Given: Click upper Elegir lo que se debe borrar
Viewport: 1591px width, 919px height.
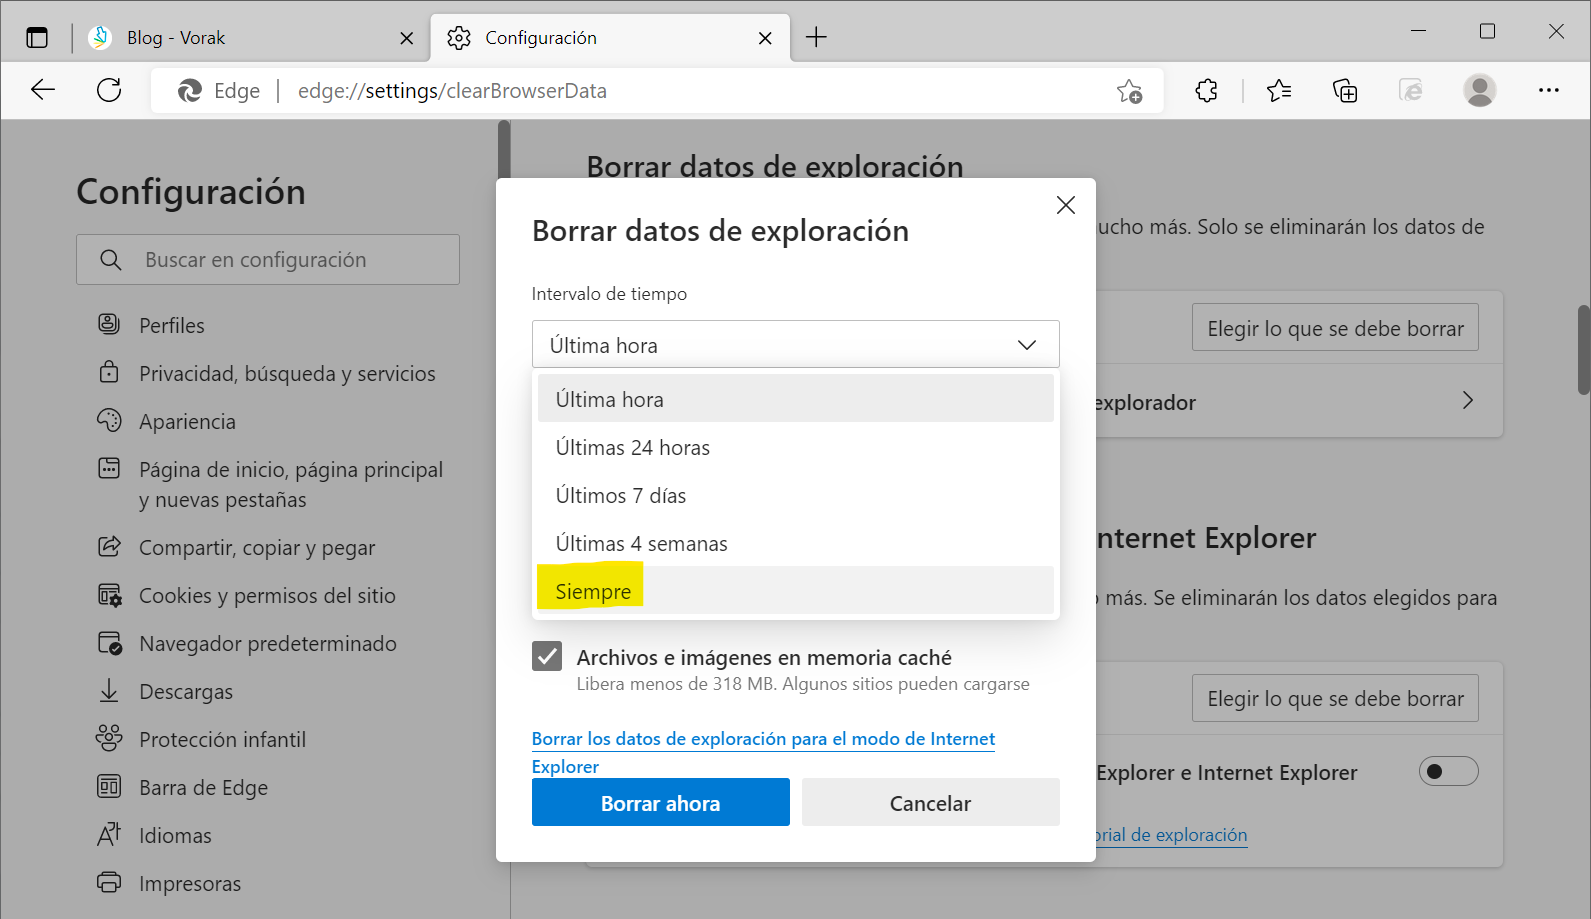Looking at the screenshot, I should (x=1335, y=327).
